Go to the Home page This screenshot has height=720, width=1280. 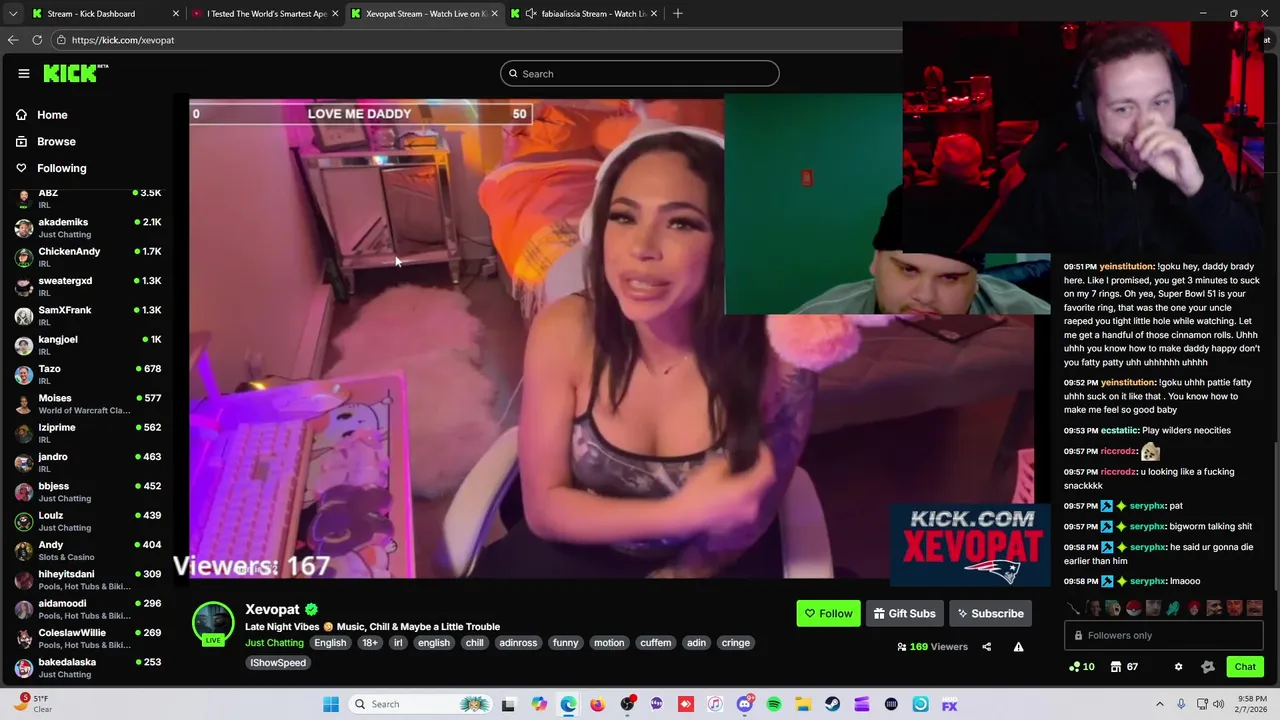tap(42, 115)
